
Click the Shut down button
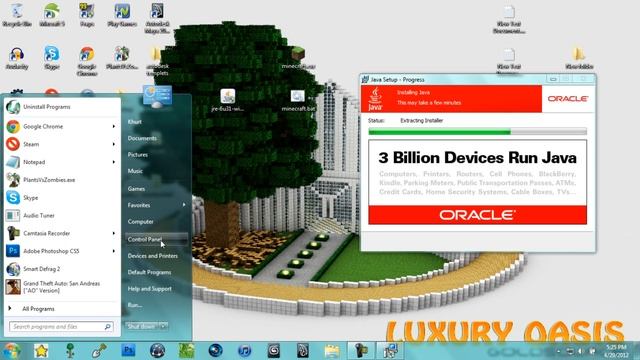pyautogui.click(x=142, y=326)
